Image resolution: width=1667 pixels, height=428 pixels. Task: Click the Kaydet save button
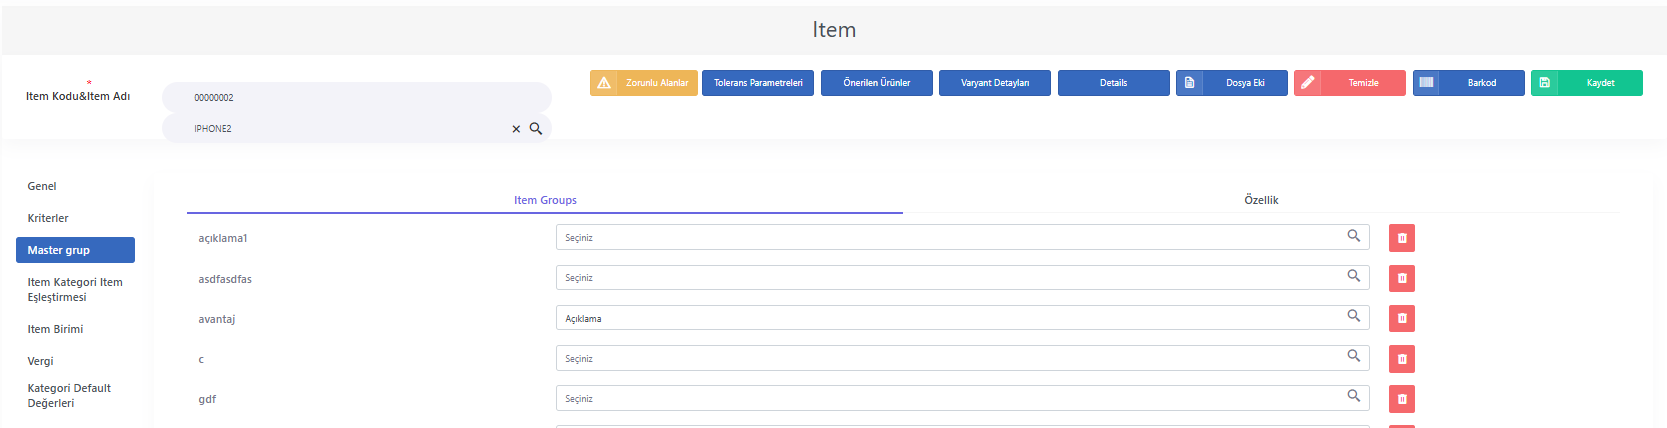[1586, 83]
